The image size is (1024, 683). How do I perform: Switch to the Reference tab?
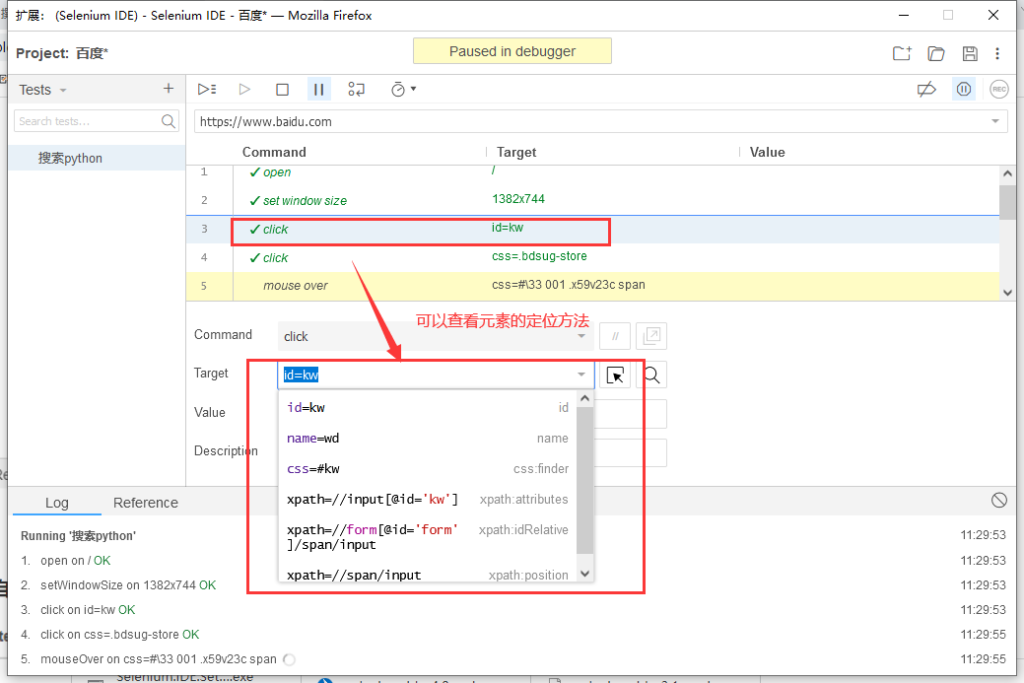tap(145, 503)
